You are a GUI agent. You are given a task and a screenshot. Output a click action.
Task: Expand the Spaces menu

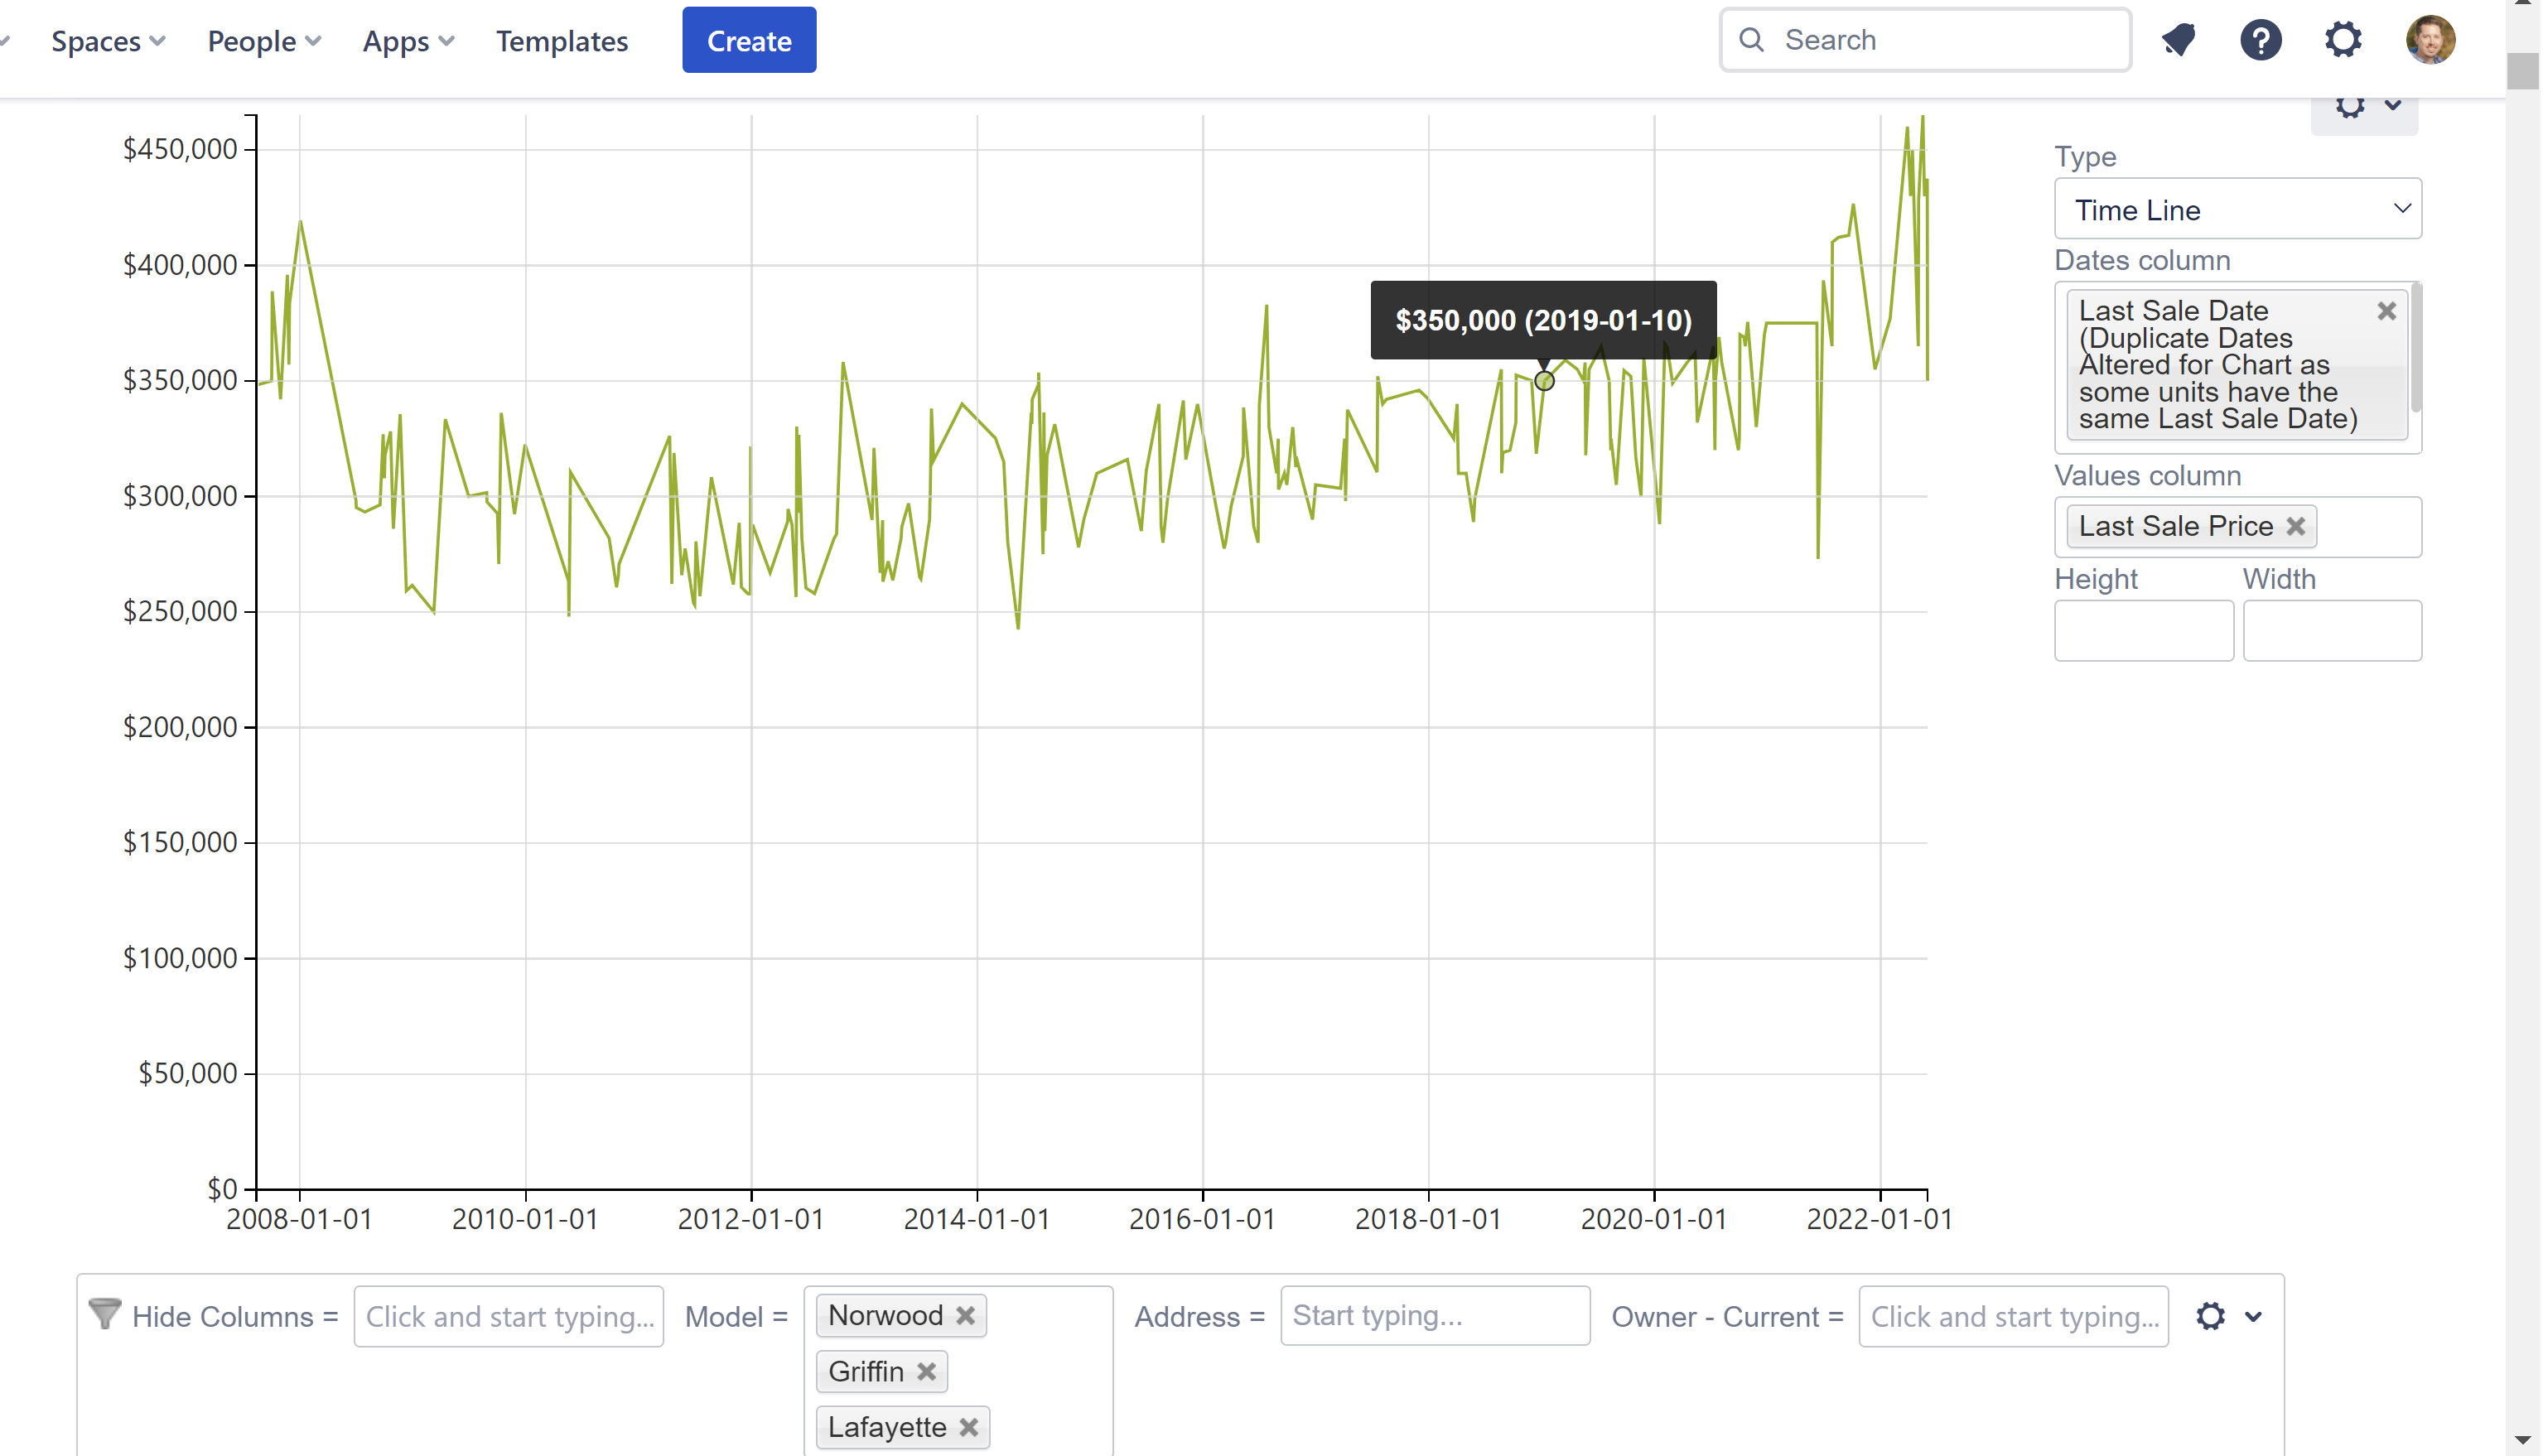108,41
